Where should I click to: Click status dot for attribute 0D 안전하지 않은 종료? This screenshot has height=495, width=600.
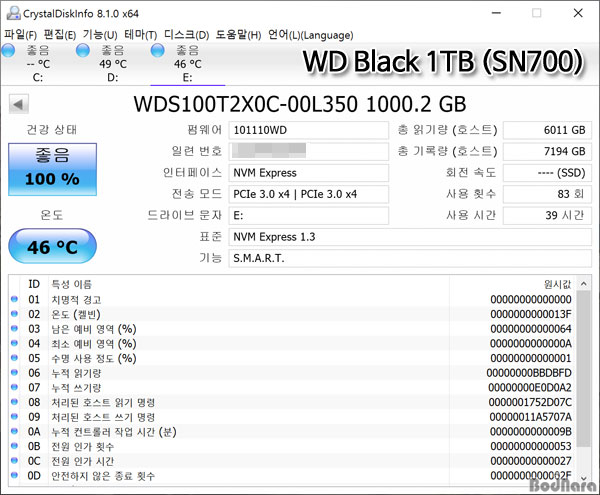click(15, 475)
